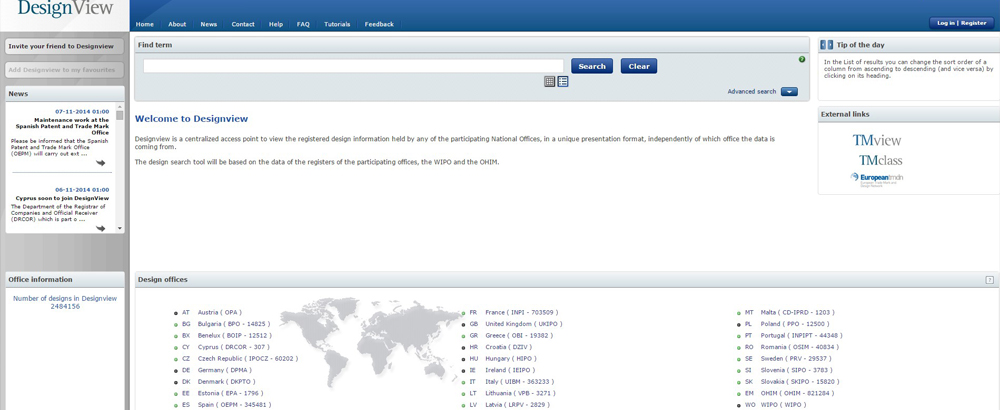Click the Log in link

coord(946,23)
